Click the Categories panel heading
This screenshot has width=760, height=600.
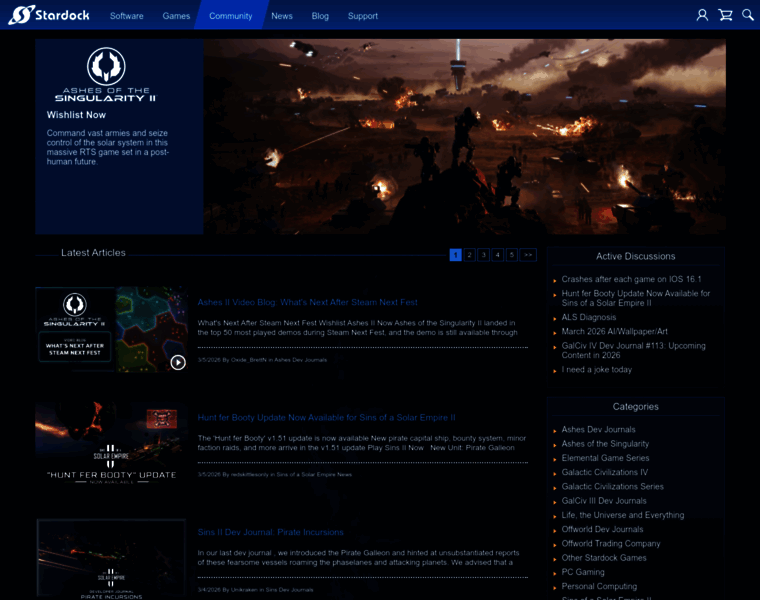pyautogui.click(x=635, y=407)
